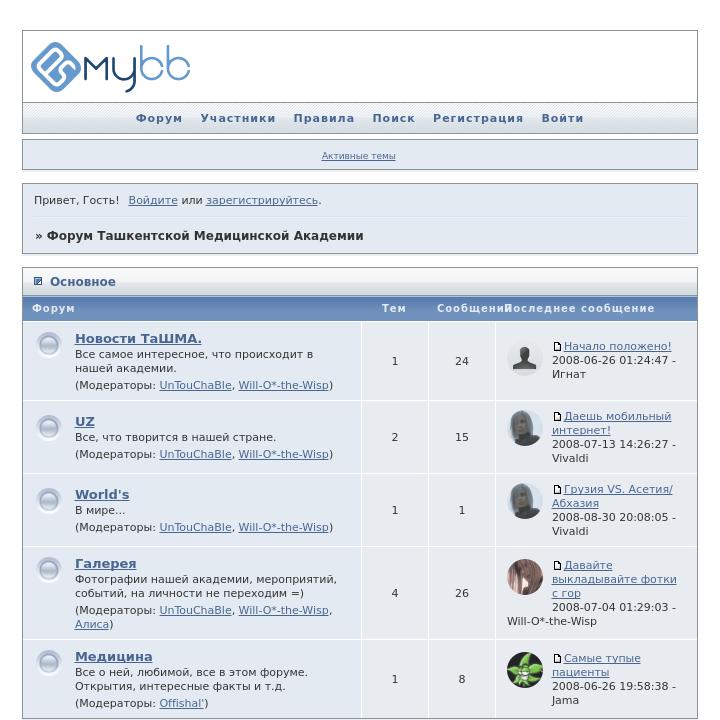Image resolution: width=720 pixels, height=720 pixels.
Task: Open the World's forum
Action: click(102, 495)
